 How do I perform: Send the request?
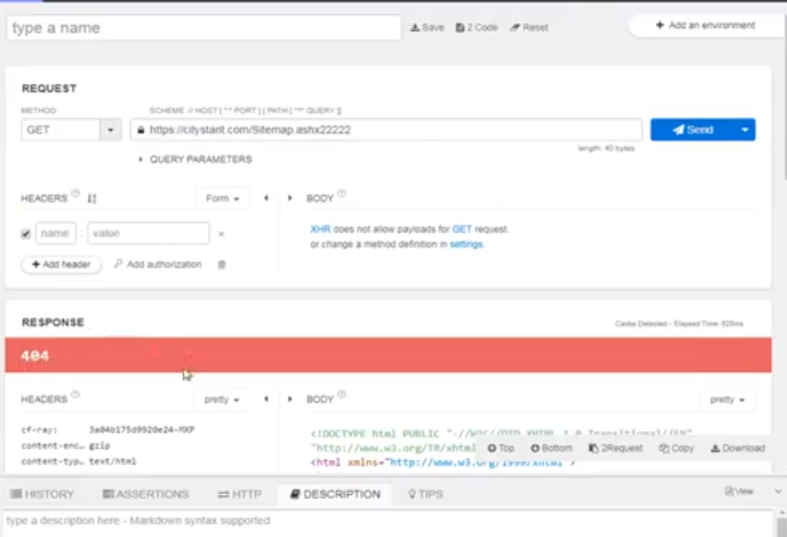693,130
